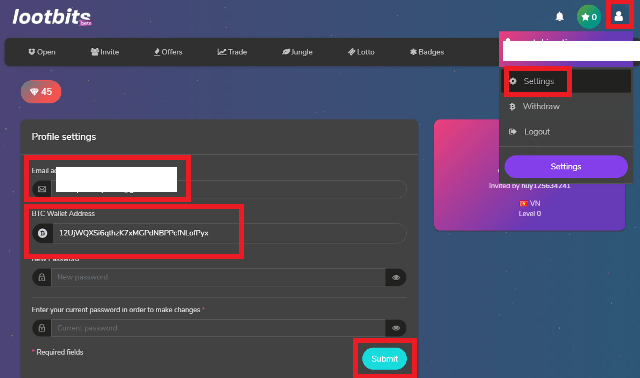Click the VN country flag
Image resolution: width=640 pixels, height=378 pixels.
point(523,203)
